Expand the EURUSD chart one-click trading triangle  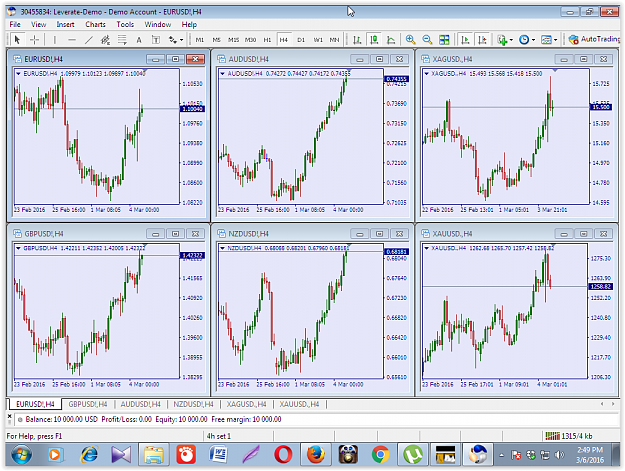[18, 73]
